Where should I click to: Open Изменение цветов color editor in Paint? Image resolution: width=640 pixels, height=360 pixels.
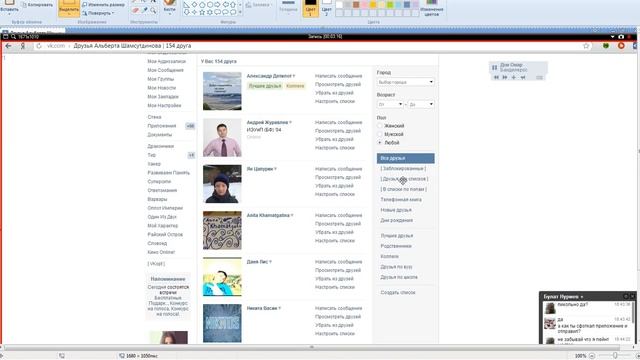coord(431,8)
